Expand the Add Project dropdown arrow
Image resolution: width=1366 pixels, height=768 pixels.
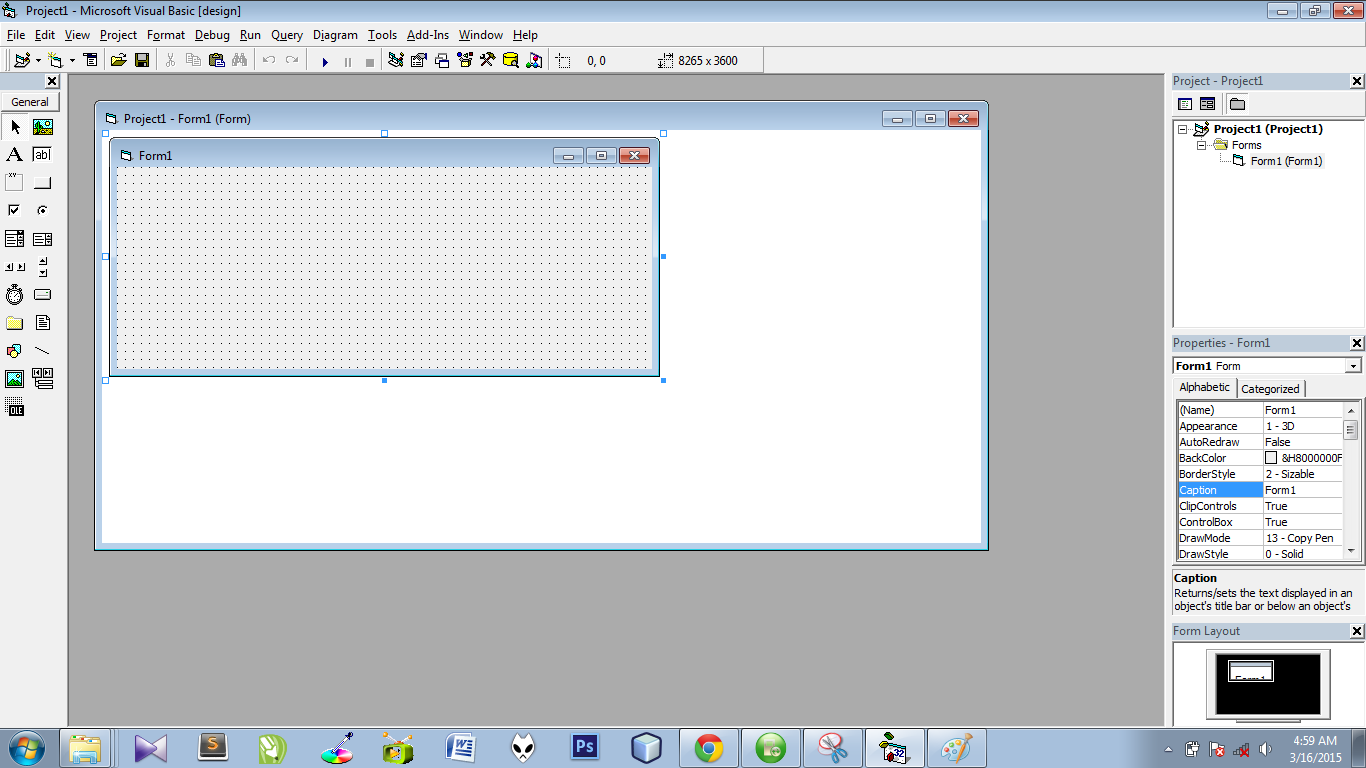(37, 61)
